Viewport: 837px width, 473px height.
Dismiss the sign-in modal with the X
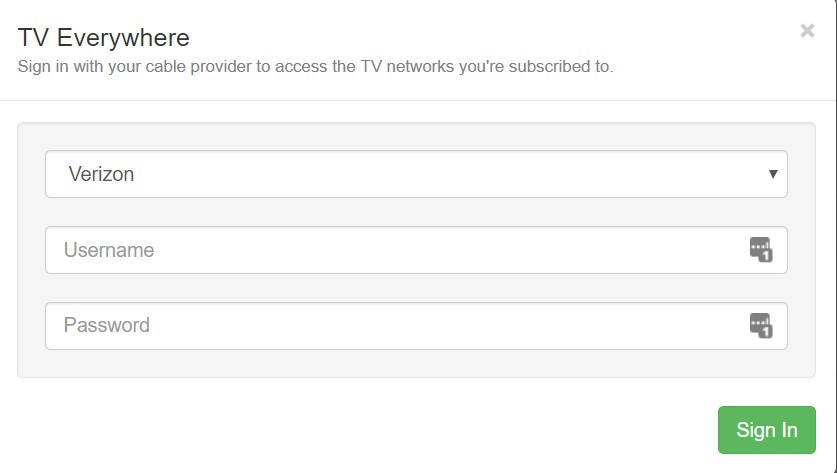pos(807,31)
